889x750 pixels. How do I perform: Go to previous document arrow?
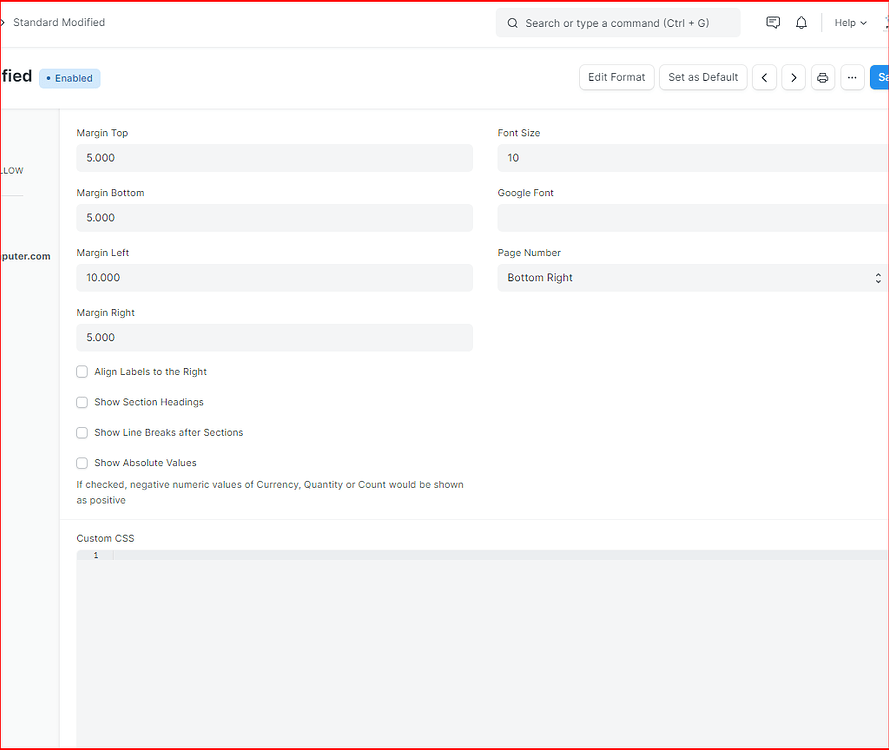764,78
